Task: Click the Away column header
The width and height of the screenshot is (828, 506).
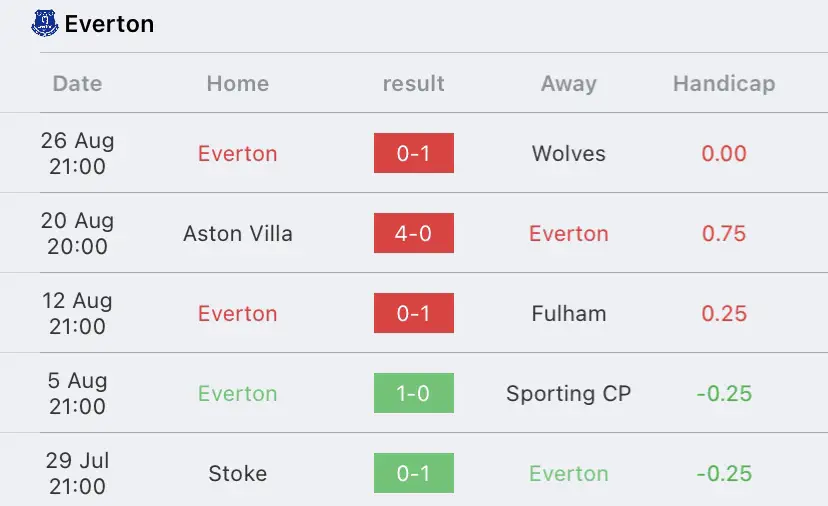Action: coord(569,83)
